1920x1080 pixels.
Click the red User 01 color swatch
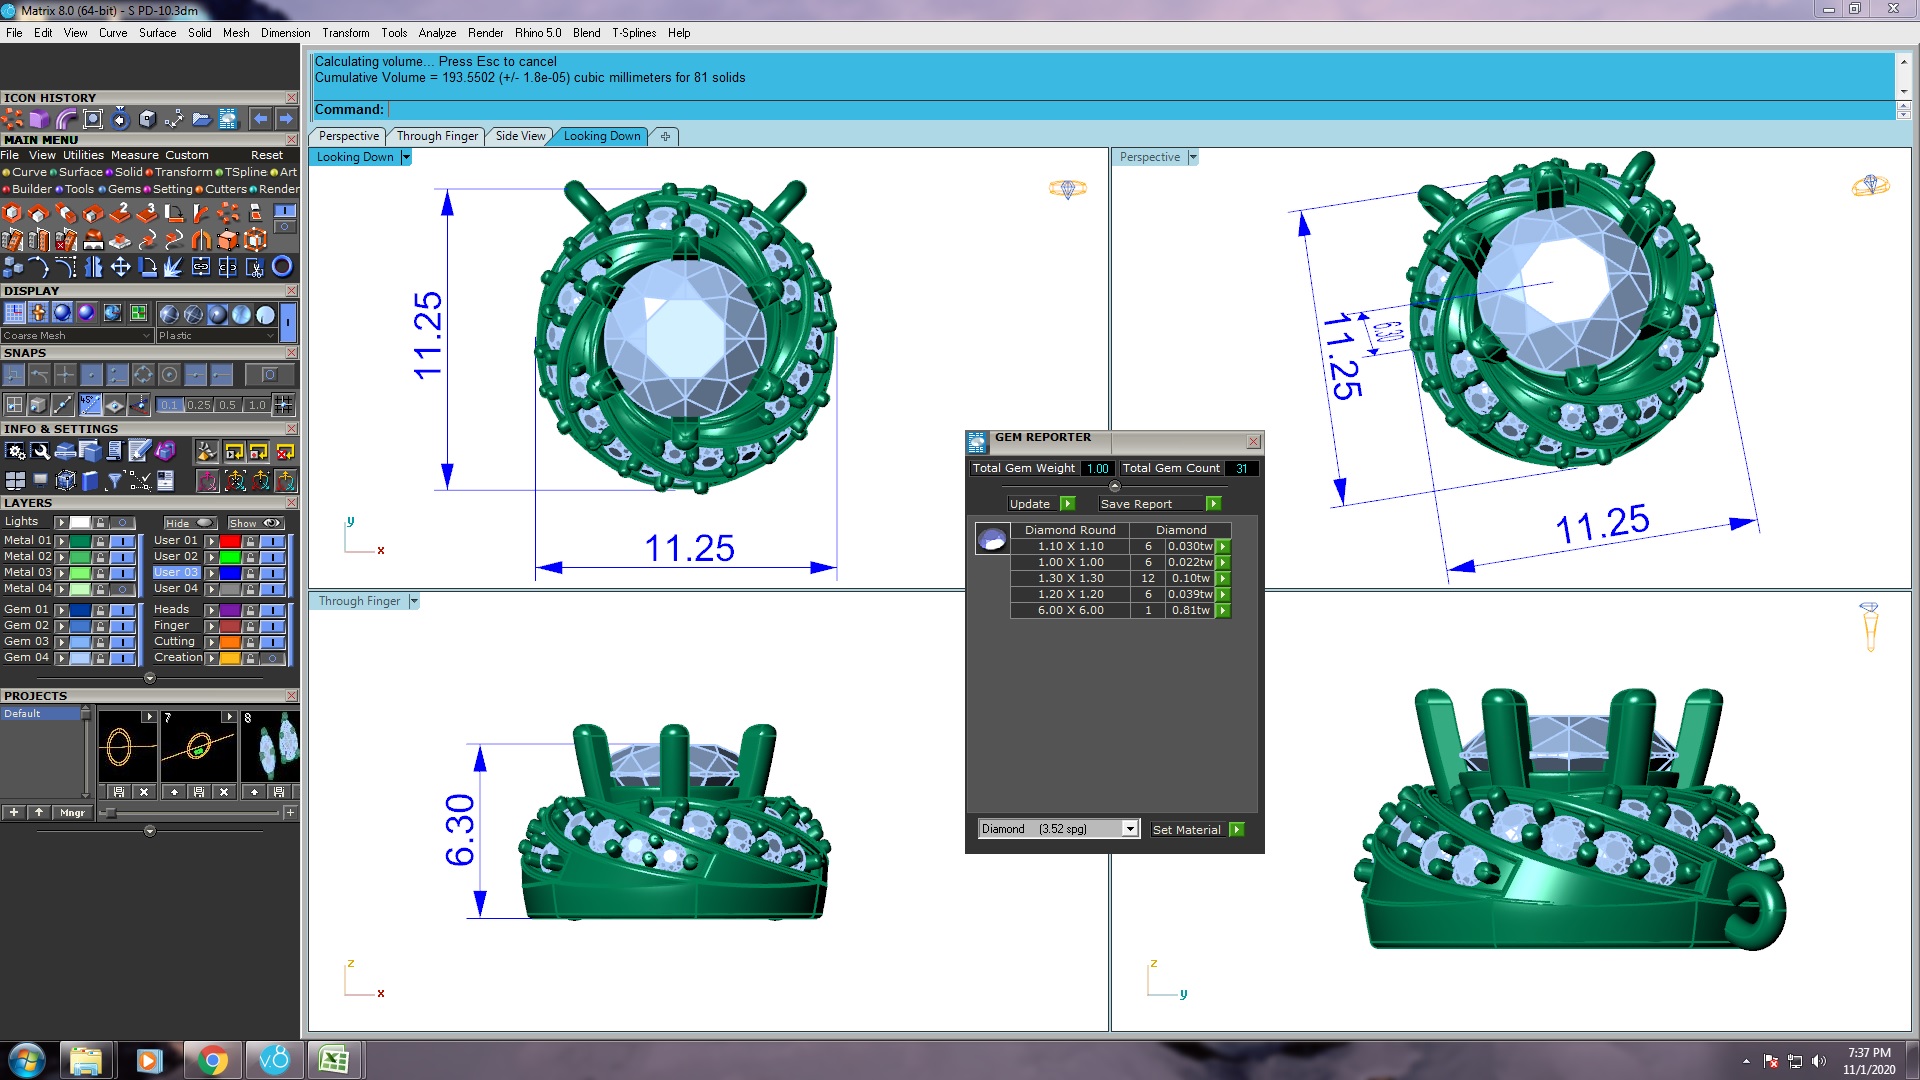tap(229, 541)
